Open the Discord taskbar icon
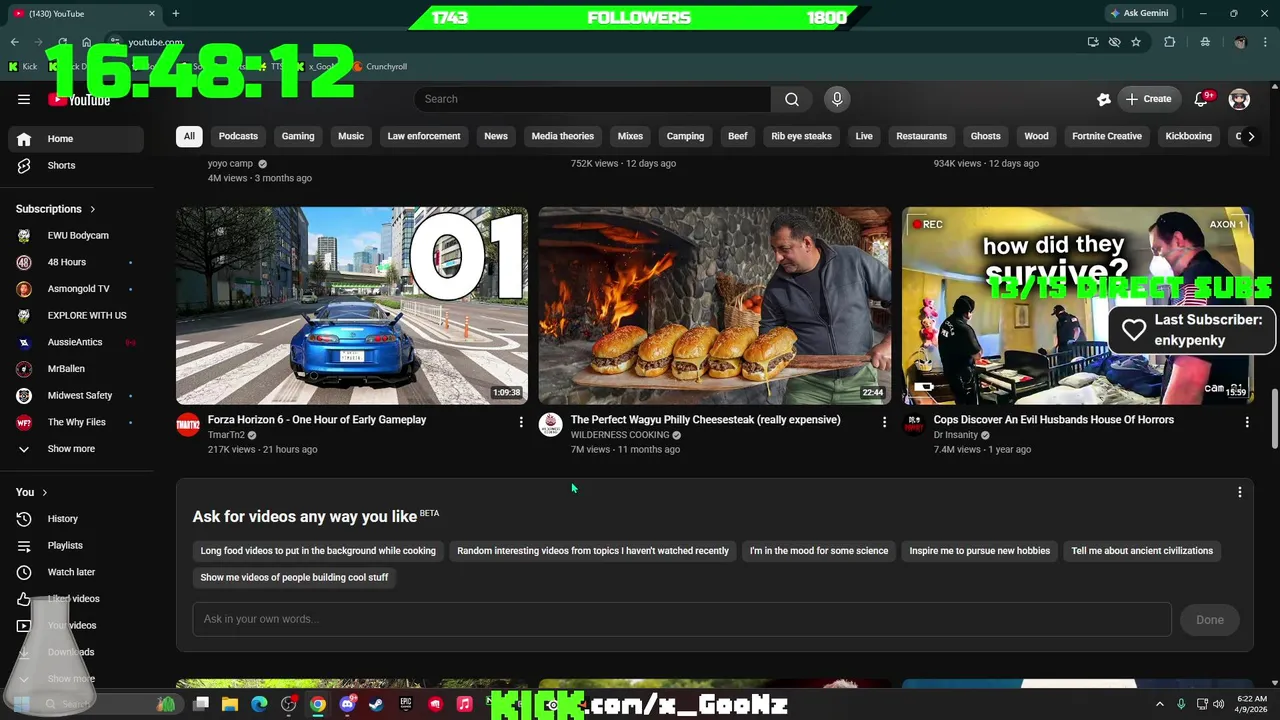The width and height of the screenshot is (1280, 720). 347,704
